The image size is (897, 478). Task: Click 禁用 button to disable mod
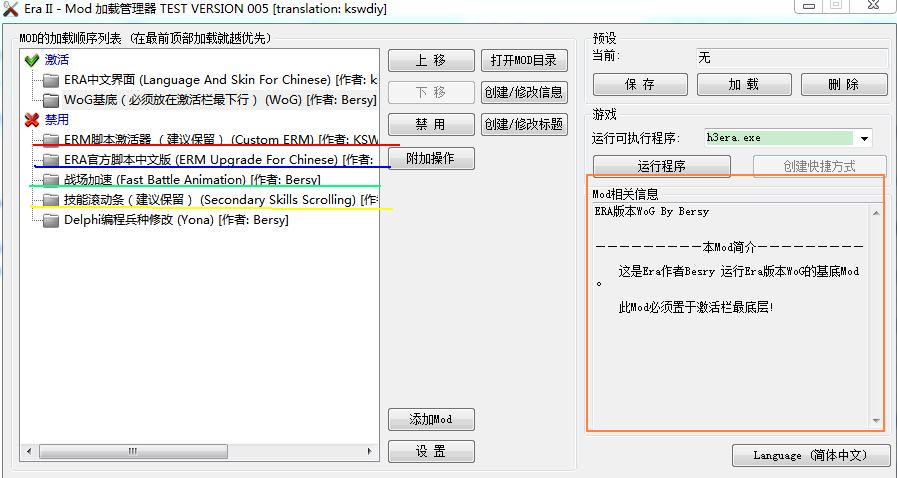coord(430,125)
